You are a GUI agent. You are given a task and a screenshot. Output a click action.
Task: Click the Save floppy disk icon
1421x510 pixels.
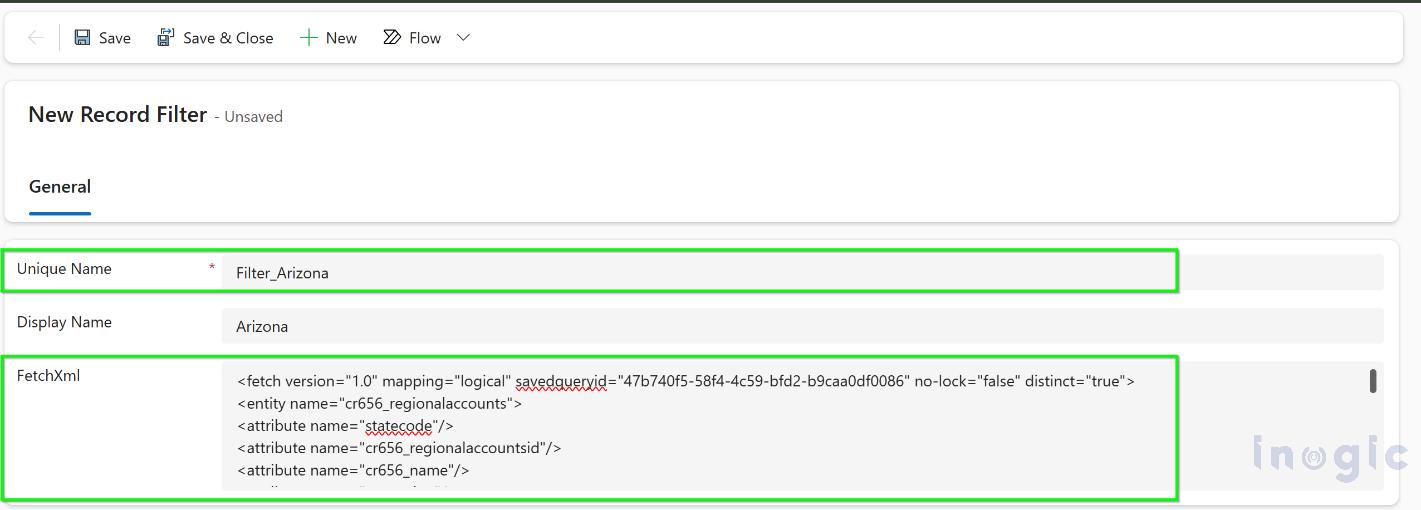[x=83, y=38]
